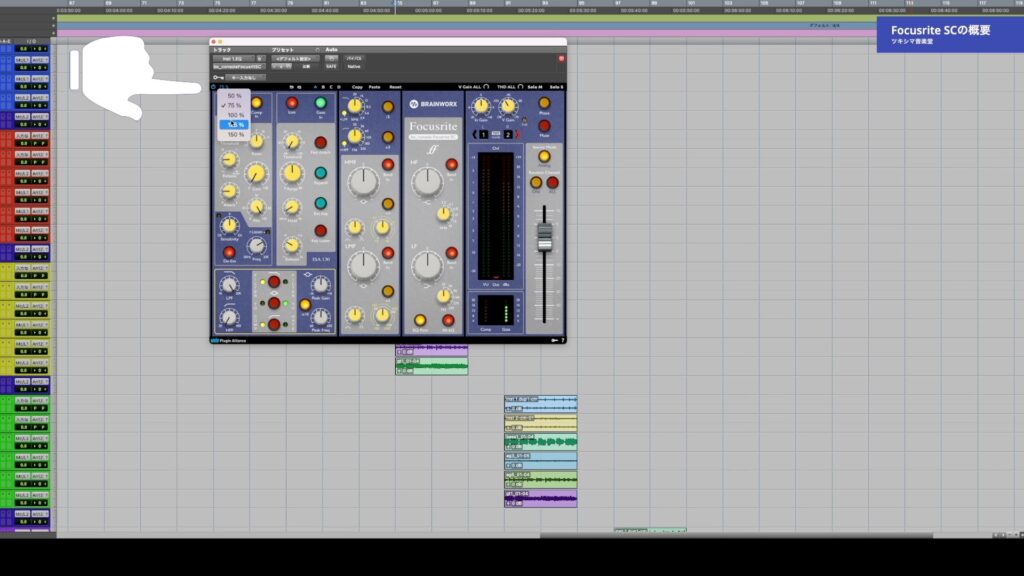
Task: Open the plug-in name selector bx_consoleFocusrite SC
Action: coord(238,67)
